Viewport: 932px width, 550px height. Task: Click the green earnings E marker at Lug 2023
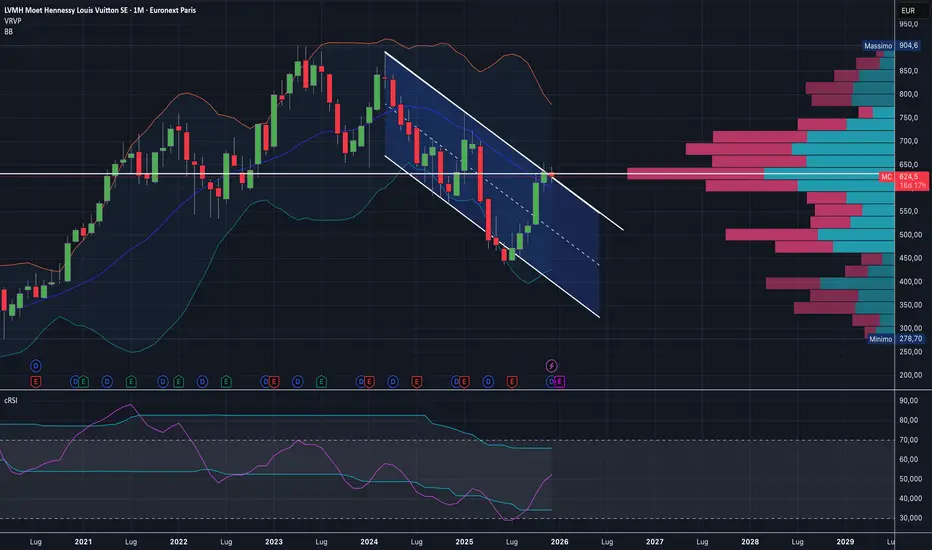[321, 382]
